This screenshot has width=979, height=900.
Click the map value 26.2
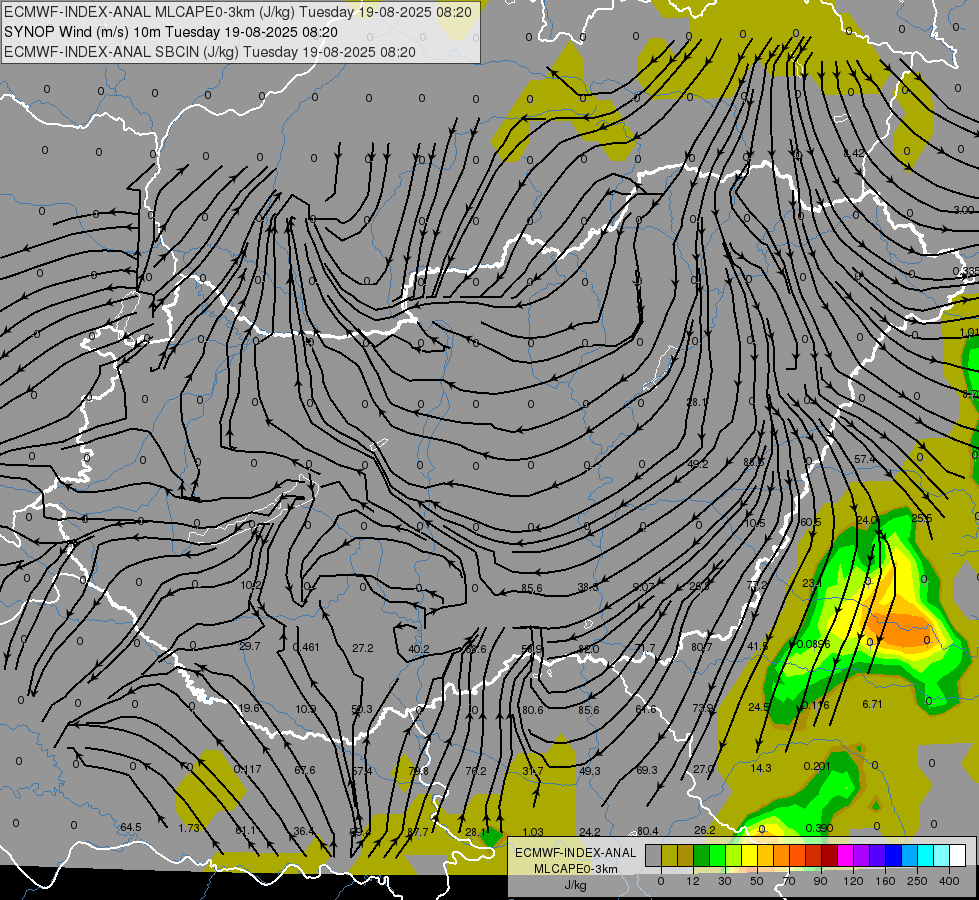pos(704,829)
